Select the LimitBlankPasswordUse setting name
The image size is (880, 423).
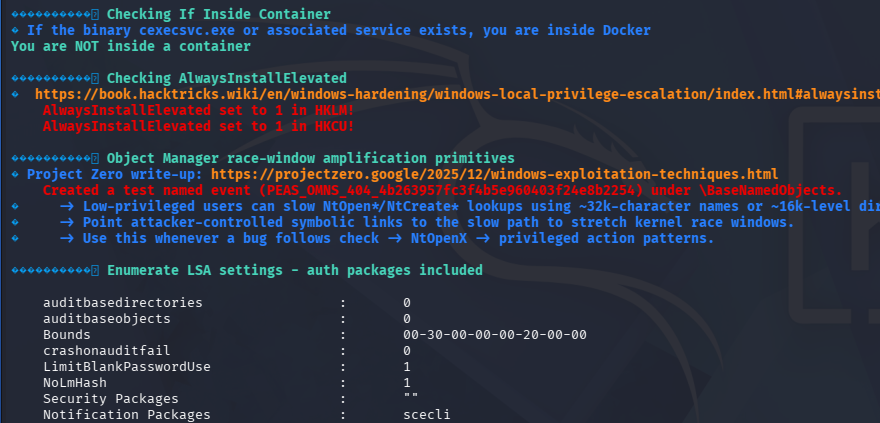126,366
